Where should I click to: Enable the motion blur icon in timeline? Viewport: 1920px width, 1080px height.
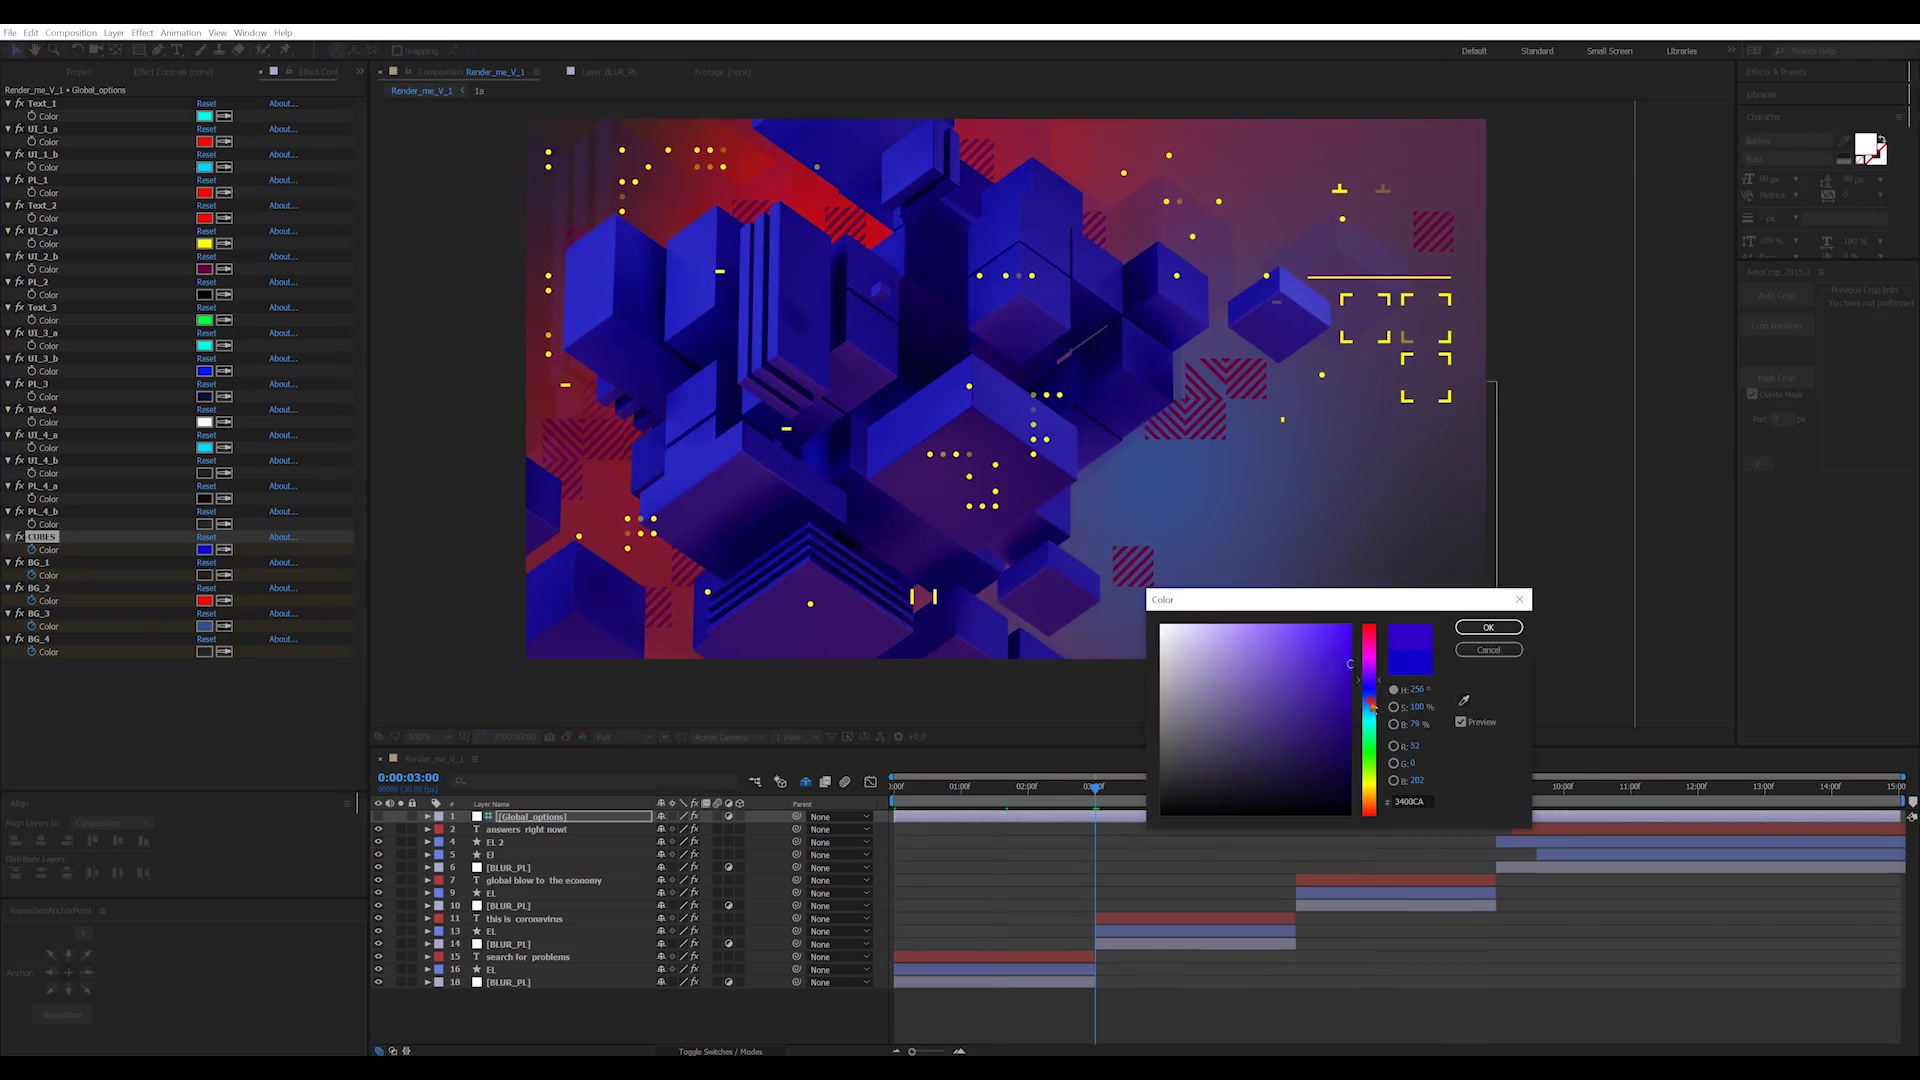tap(845, 782)
